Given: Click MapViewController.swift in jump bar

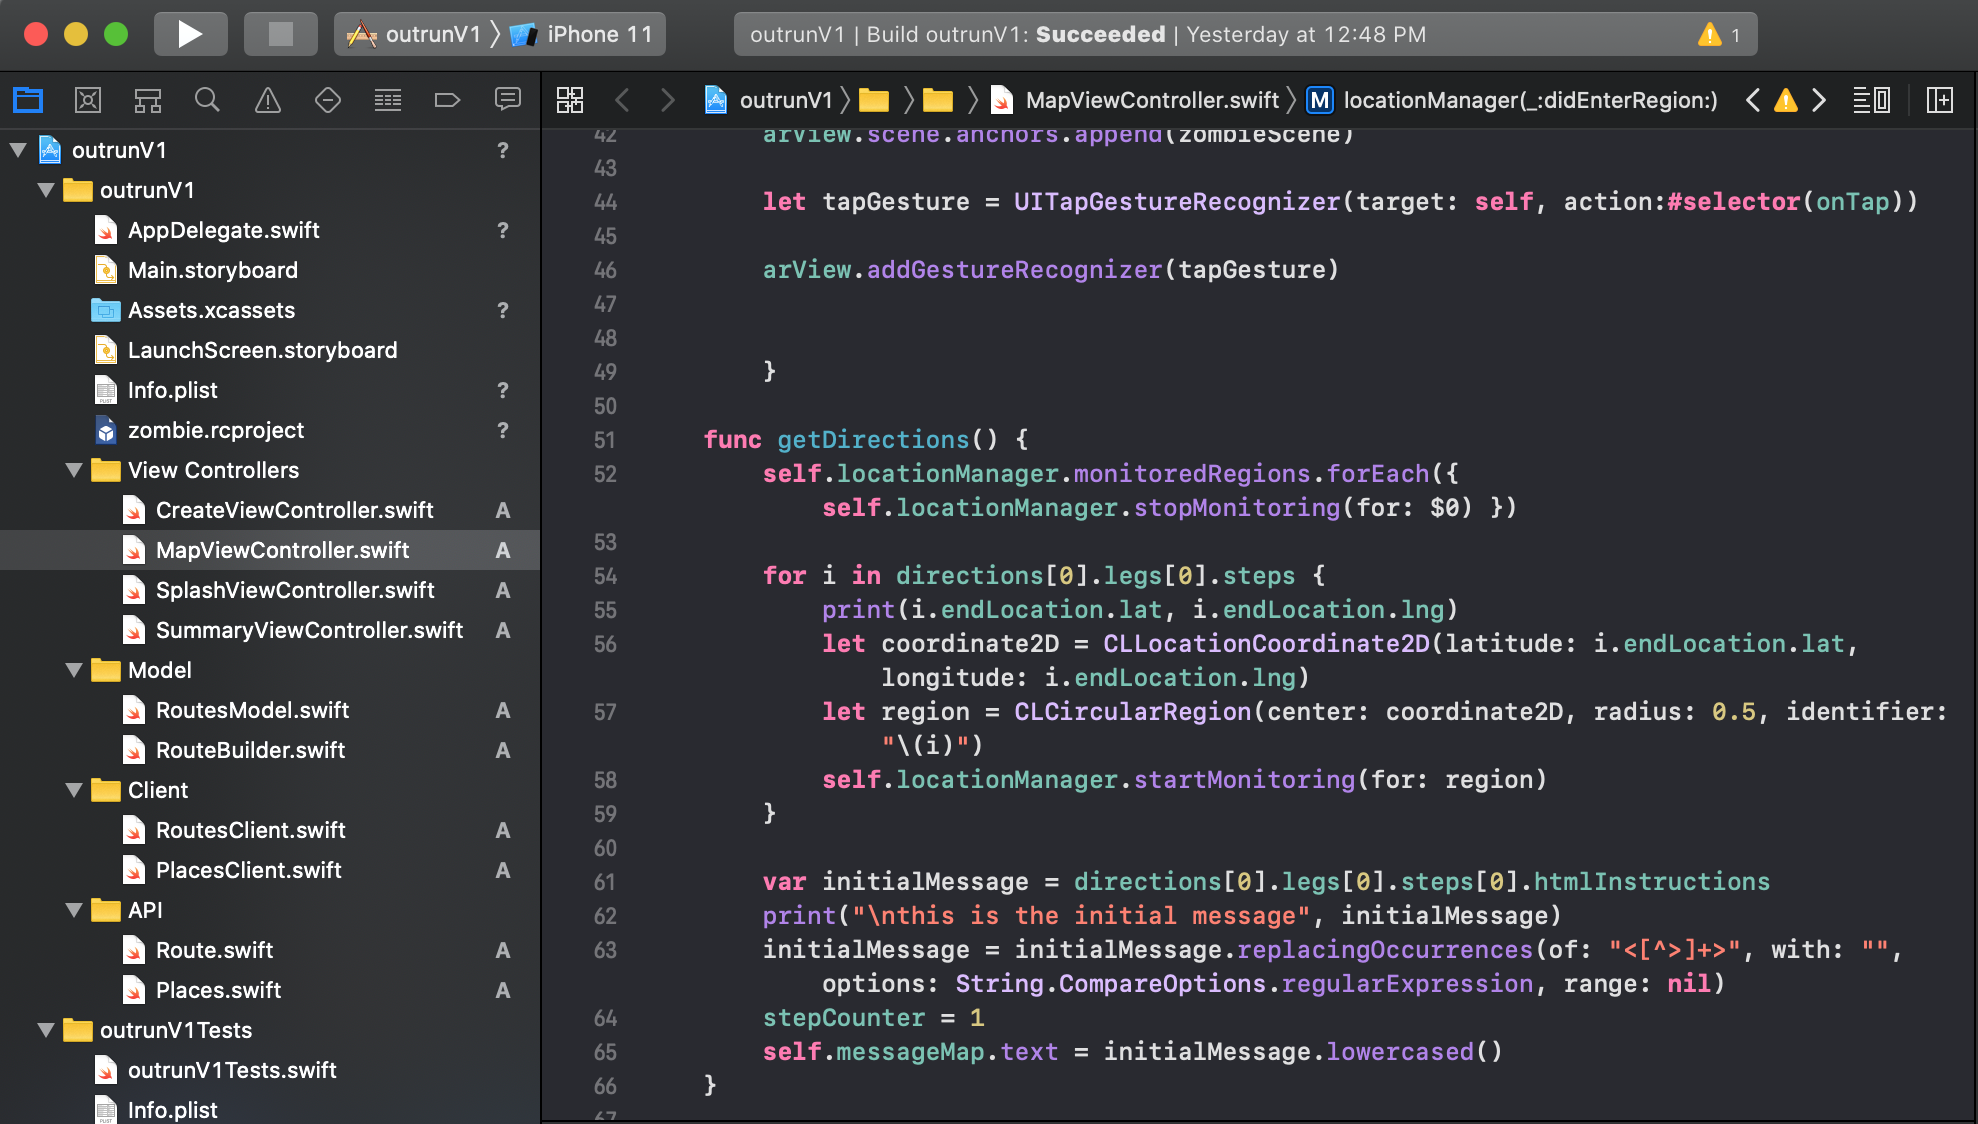Looking at the screenshot, I should coord(1151,100).
